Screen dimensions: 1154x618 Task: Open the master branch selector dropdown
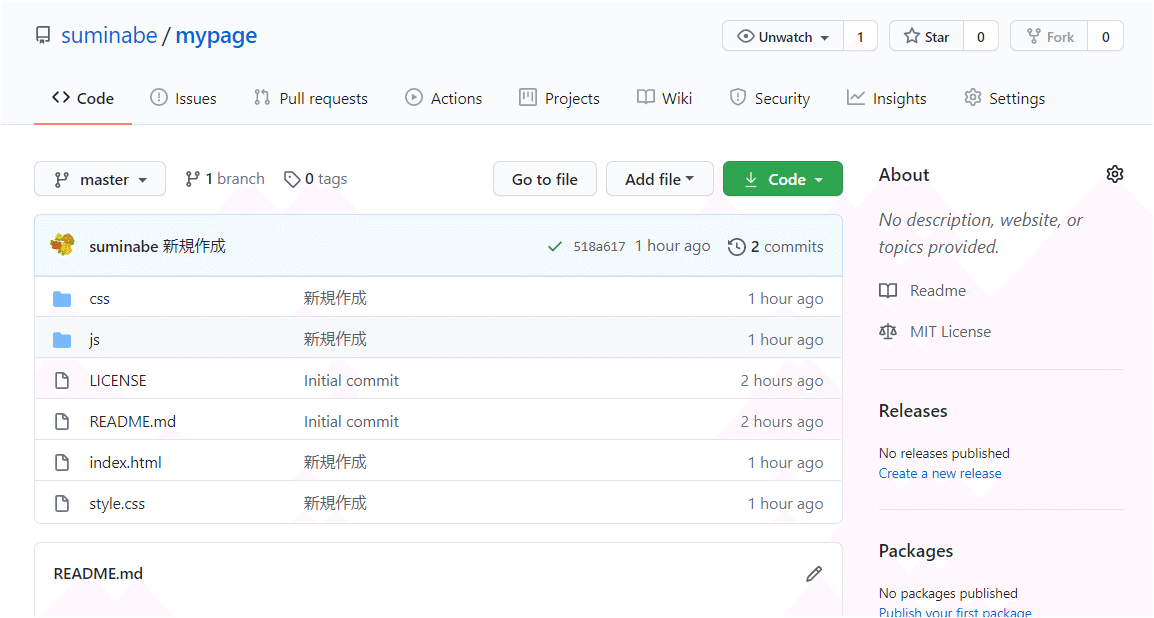[100, 179]
